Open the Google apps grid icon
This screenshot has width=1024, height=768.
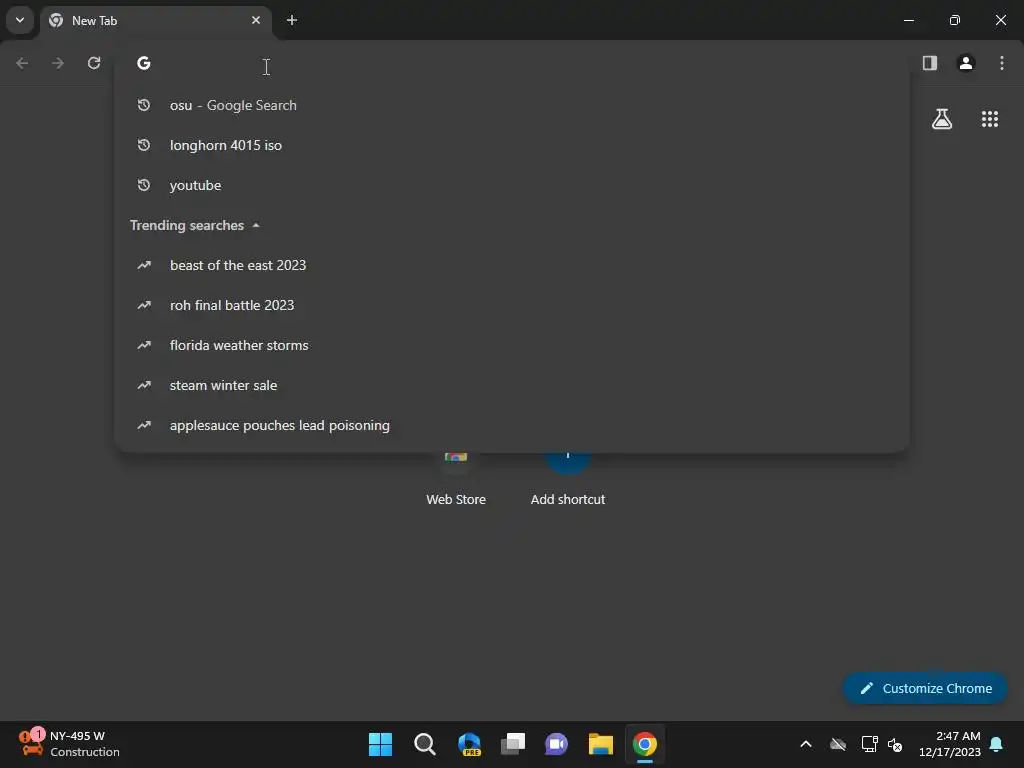tap(990, 119)
